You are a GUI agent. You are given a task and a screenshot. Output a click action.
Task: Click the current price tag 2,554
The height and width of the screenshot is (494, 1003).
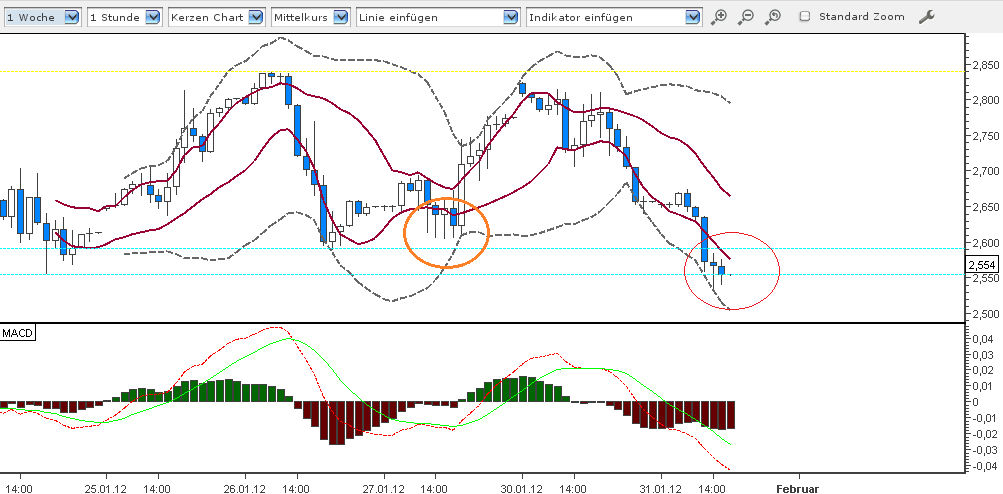[x=982, y=265]
